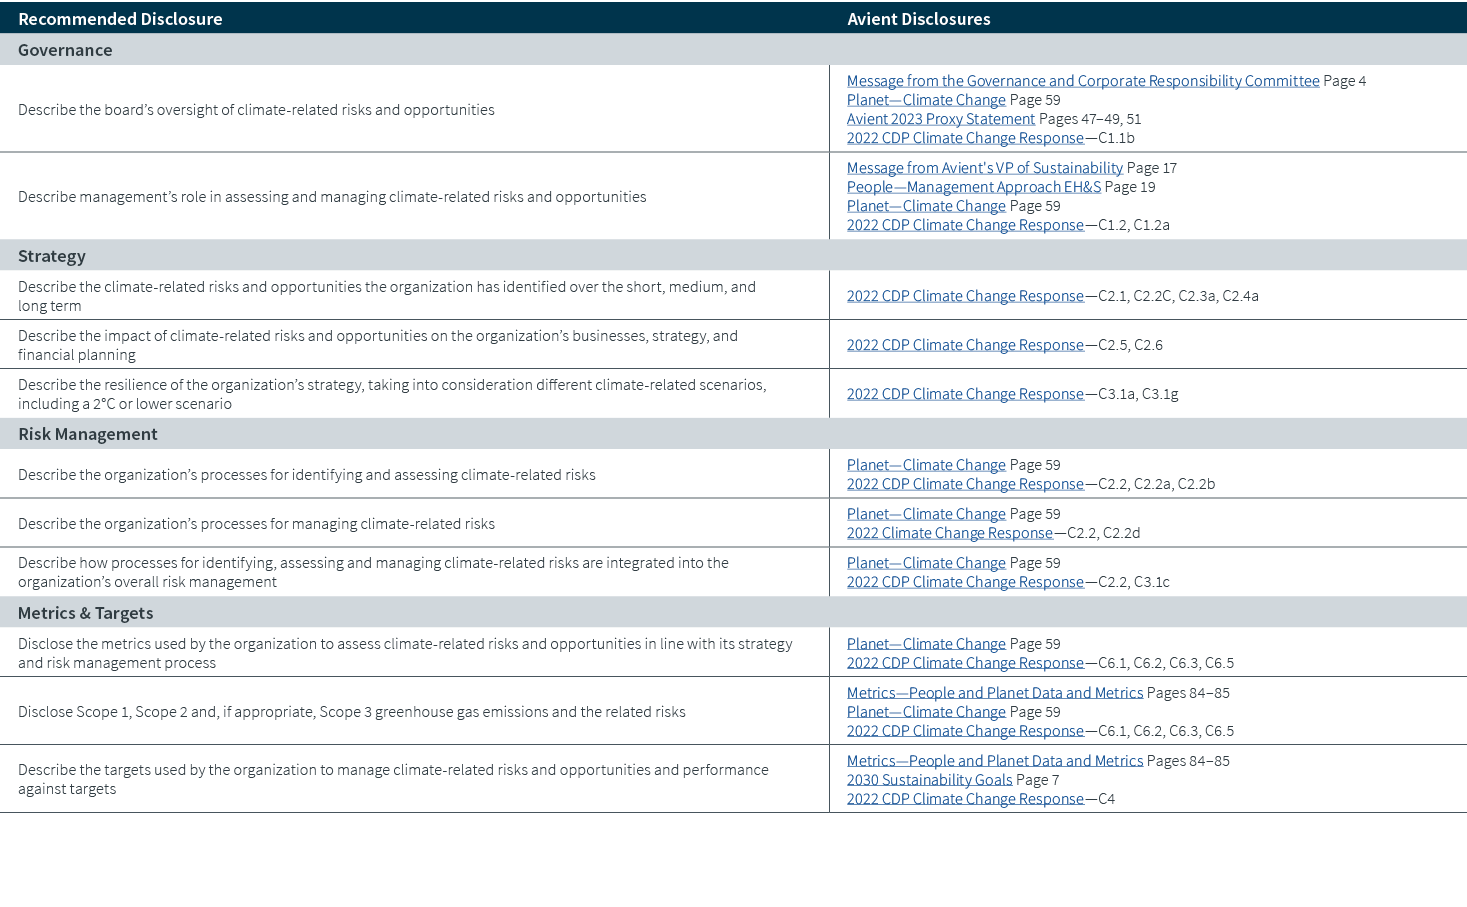Open the 2030 Sustainability Goals link
The width and height of the screenshot is (1467, 907).
click(929, 780)
